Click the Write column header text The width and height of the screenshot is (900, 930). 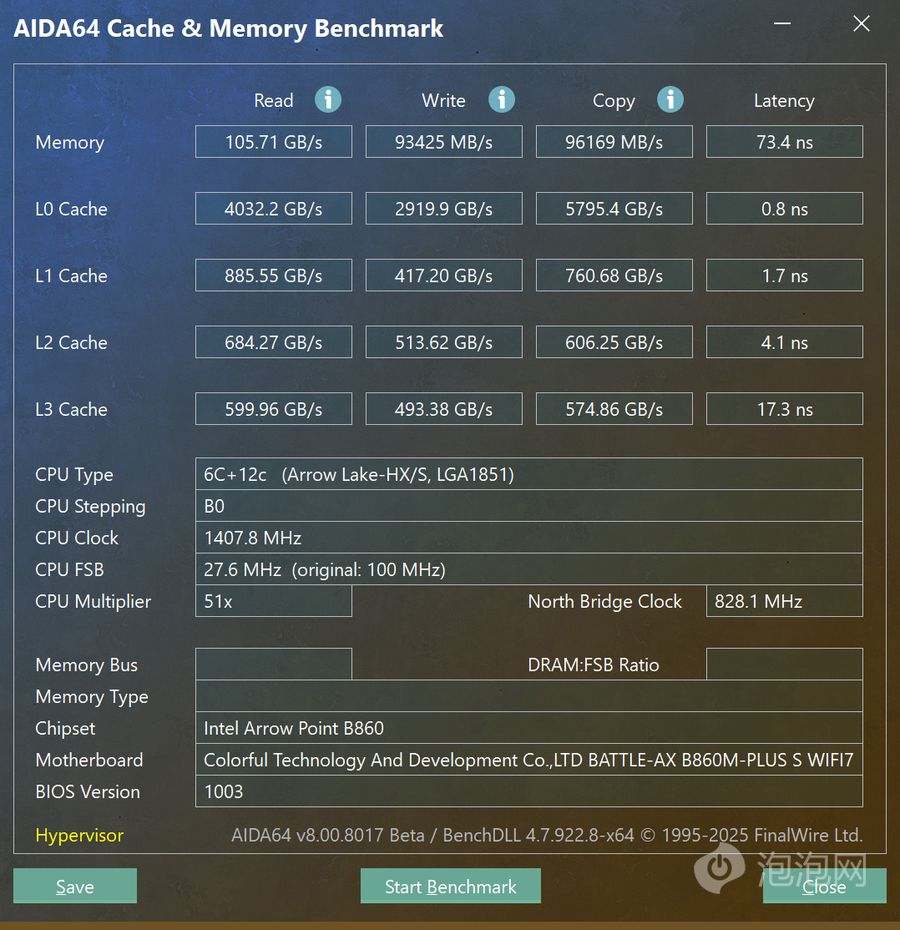pos(443,100)
